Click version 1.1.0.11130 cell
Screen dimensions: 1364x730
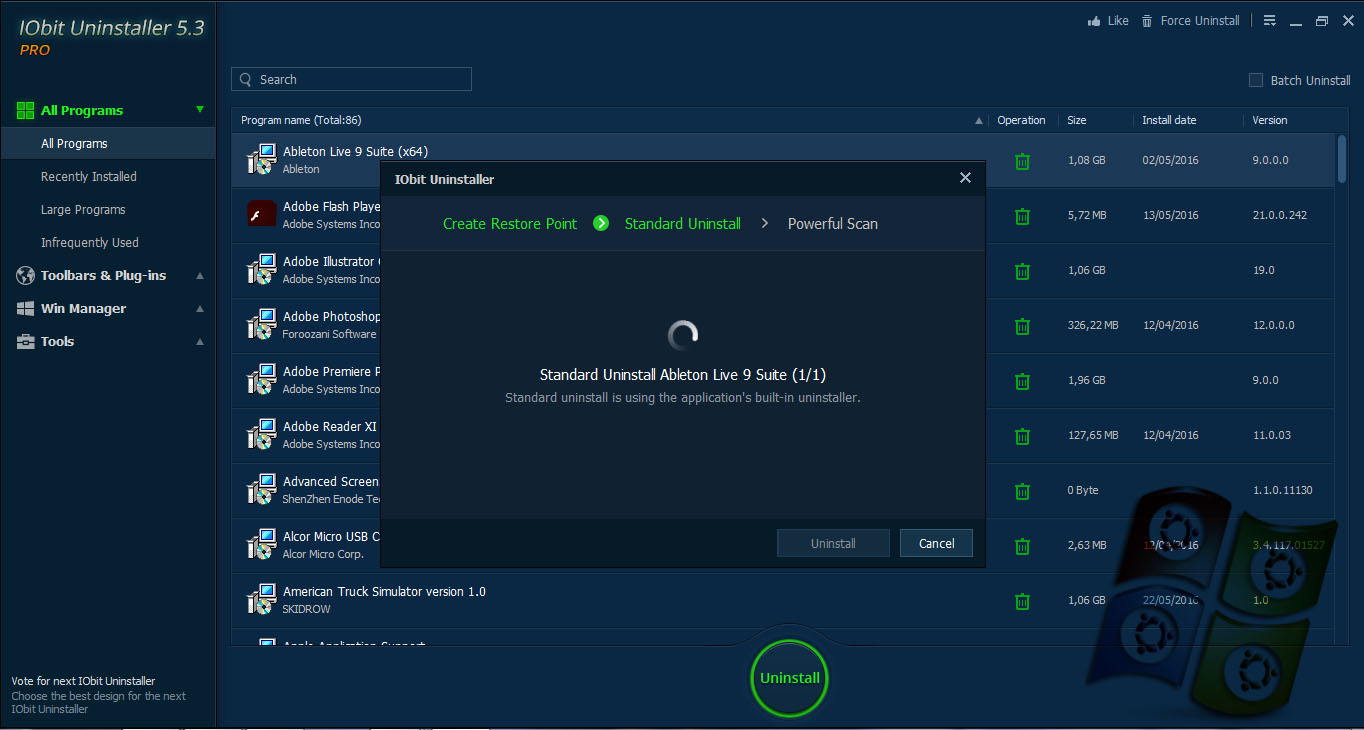click(1282, 490)
